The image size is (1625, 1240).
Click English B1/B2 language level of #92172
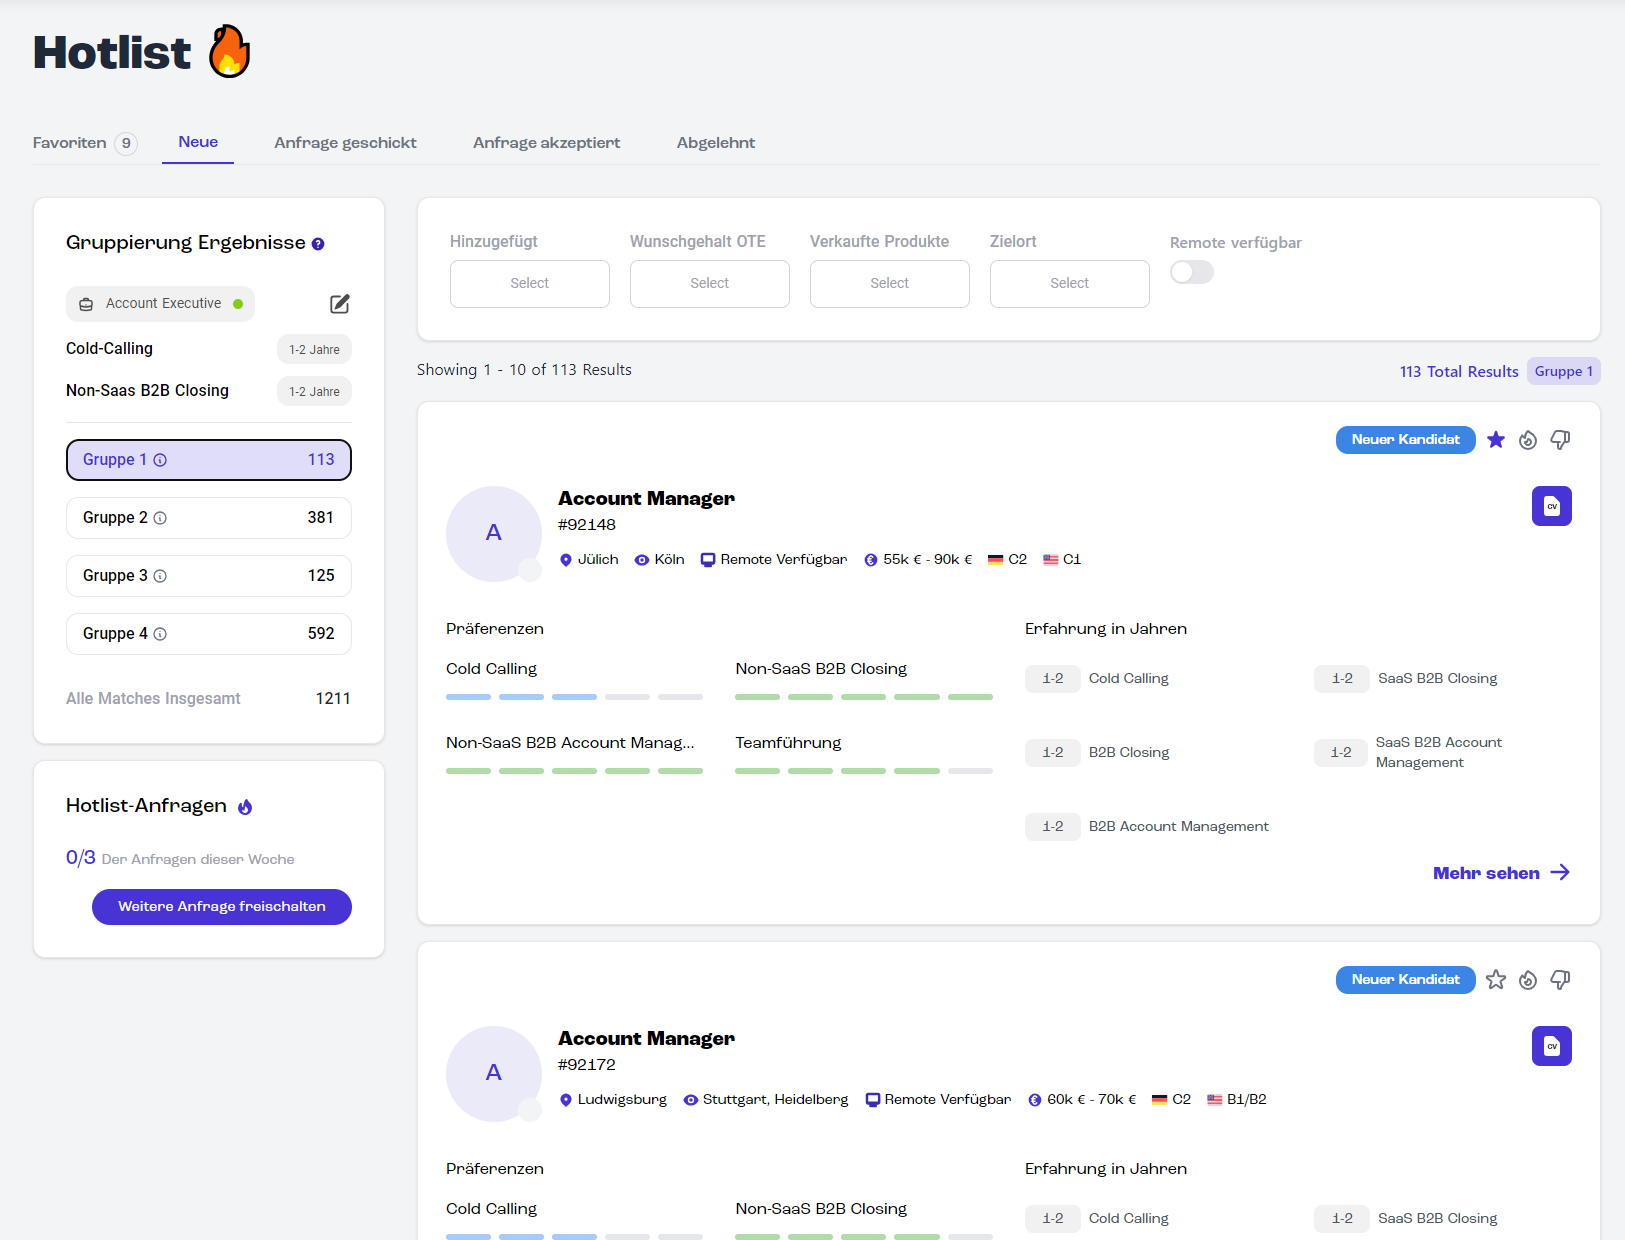[1237, 1100]
